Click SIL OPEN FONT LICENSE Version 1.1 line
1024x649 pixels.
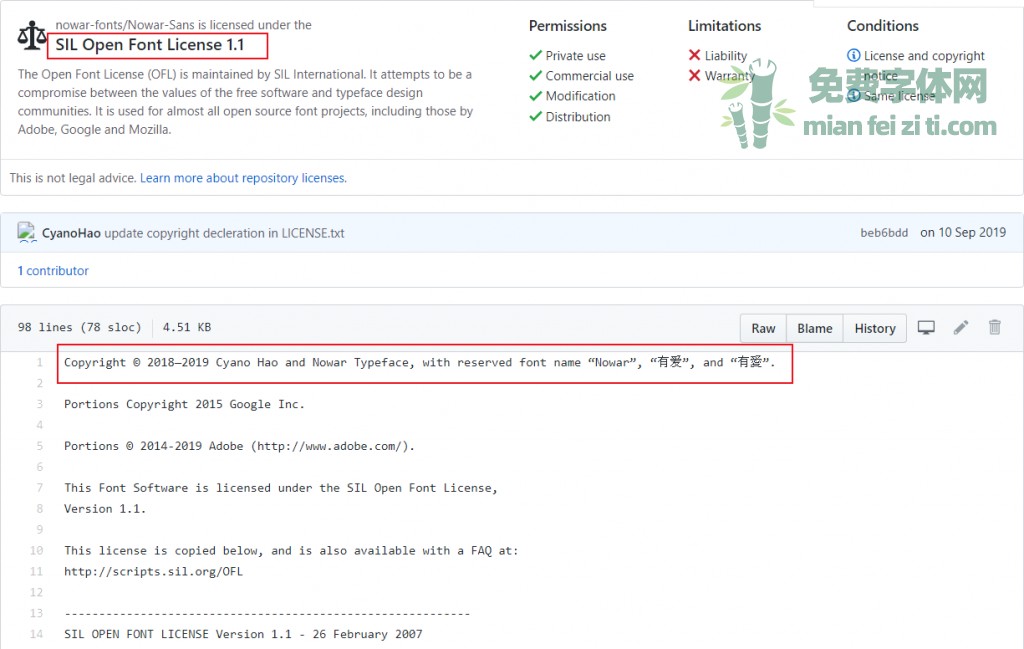click(243, 634)
